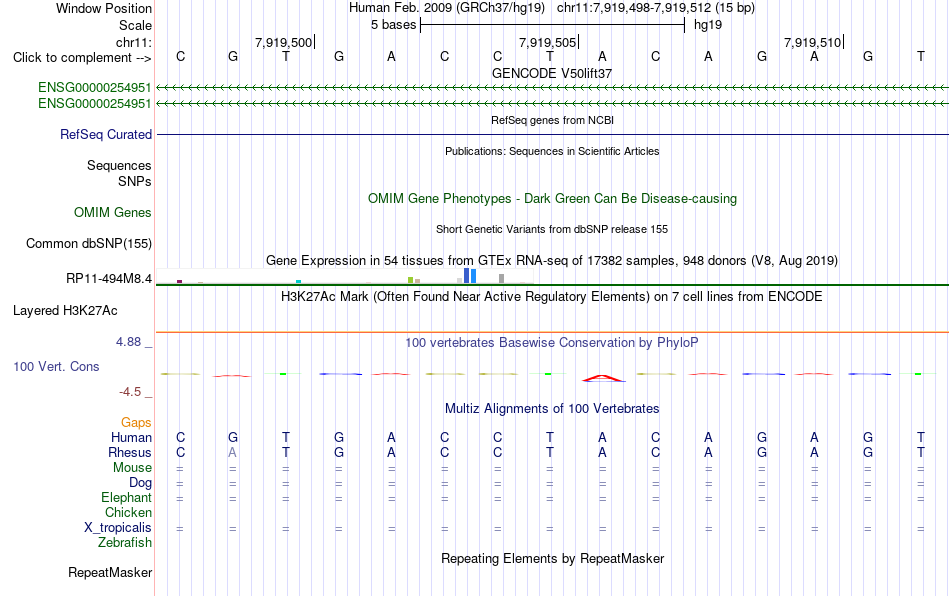Screen dimensions: 950x596
Task: Open Repeating Elements by RepeatMasker title
Action: pyautogui.click(x=552, y=558)
